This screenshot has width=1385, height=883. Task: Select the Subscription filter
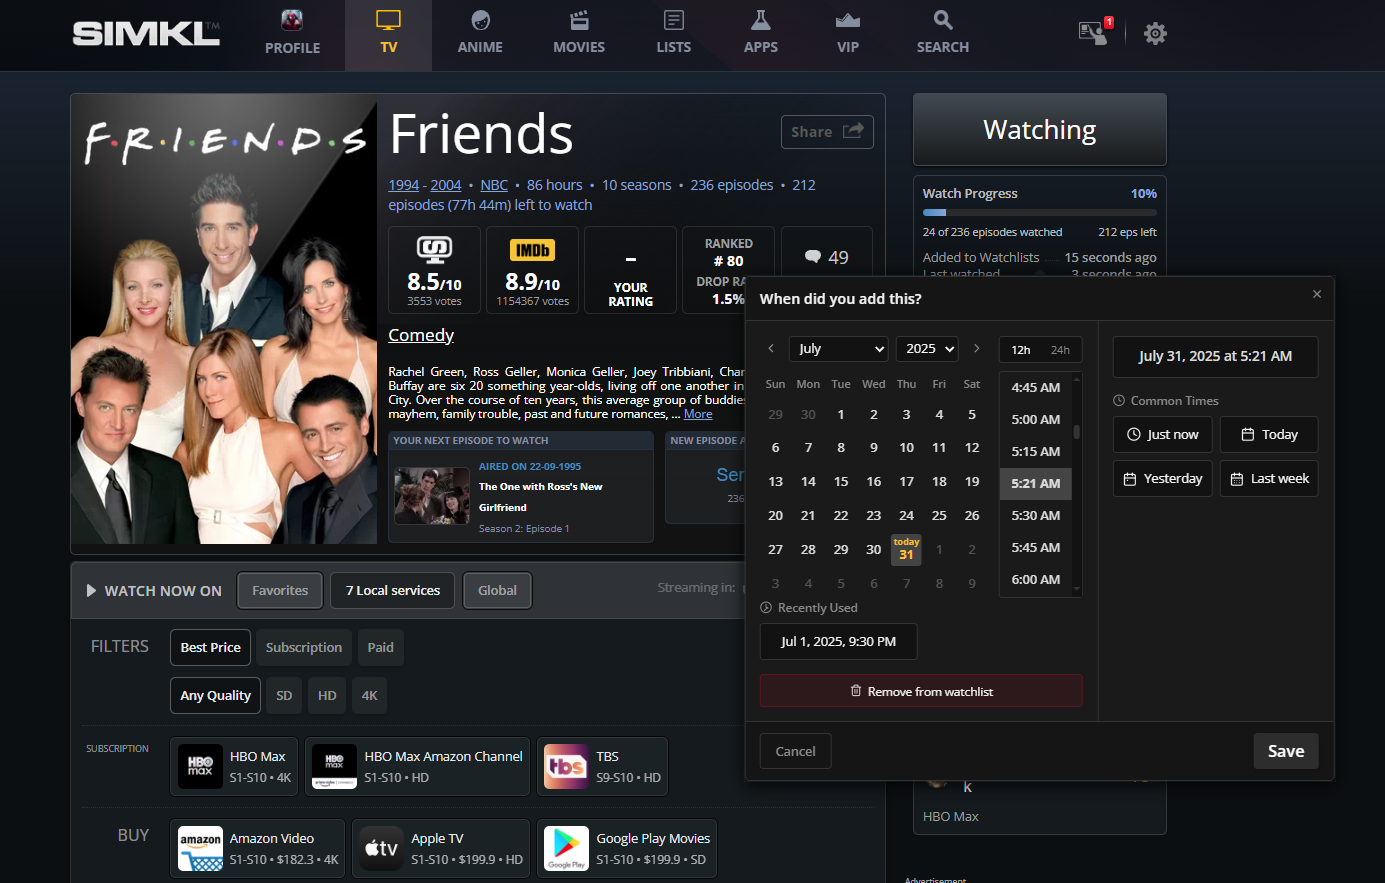point(303,648)
